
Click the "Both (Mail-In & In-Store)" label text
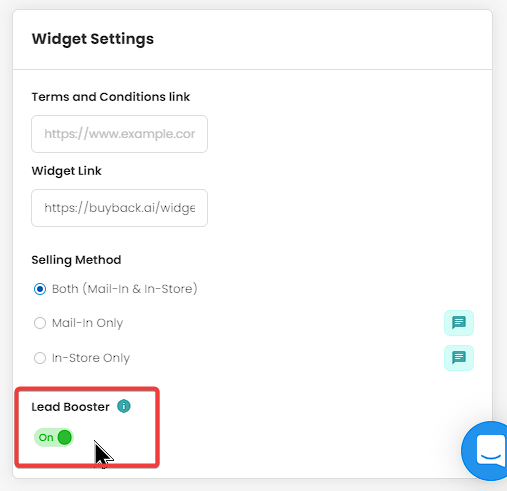tap(125, 289)
